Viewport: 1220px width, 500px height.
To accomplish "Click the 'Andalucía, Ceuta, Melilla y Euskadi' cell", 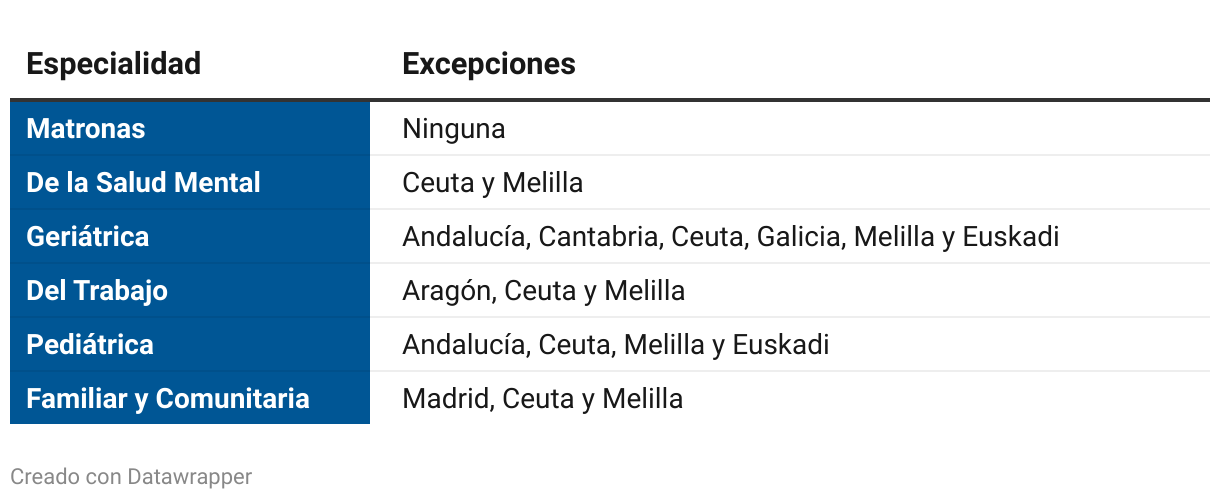I will [x=790, y=345].
